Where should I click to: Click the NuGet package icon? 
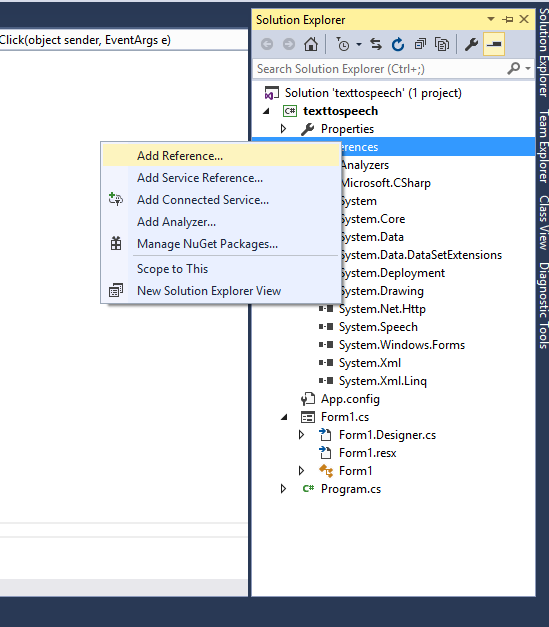[116, 244]
